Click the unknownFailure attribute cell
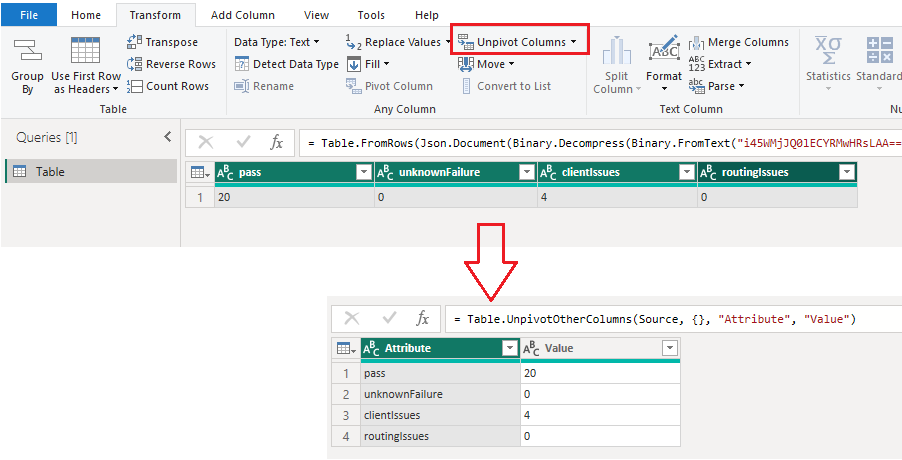Image resolution: width=902 pixels, height=460 pixels. (x=440, y=394)
